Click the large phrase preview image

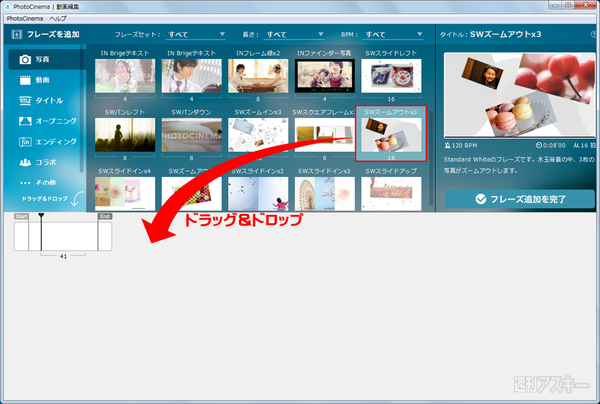click(x=520, y=94)
